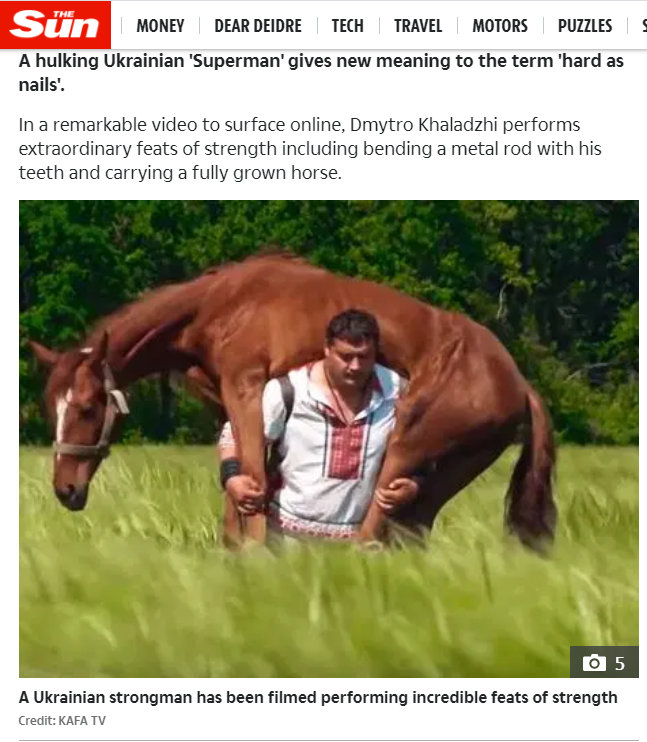The width and height of the screenshot is (647, 742).
Task: Open the Travel section
Action: [418, 26]
